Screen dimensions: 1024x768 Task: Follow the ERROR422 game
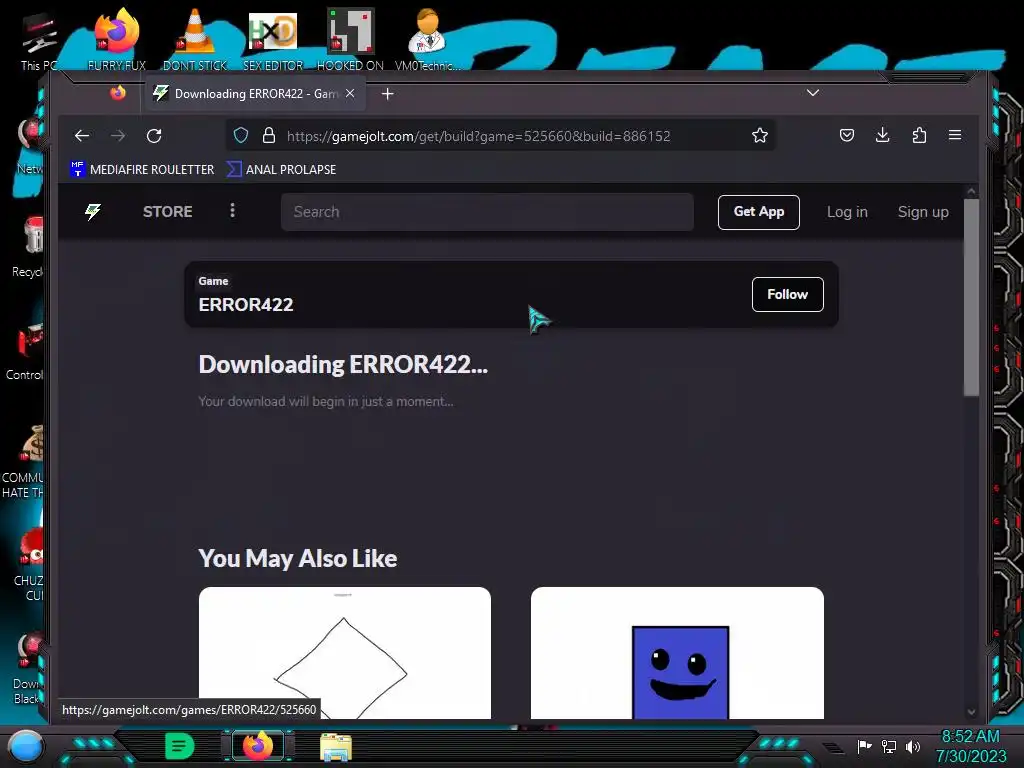pyautogui.click(x=788, y=295)
